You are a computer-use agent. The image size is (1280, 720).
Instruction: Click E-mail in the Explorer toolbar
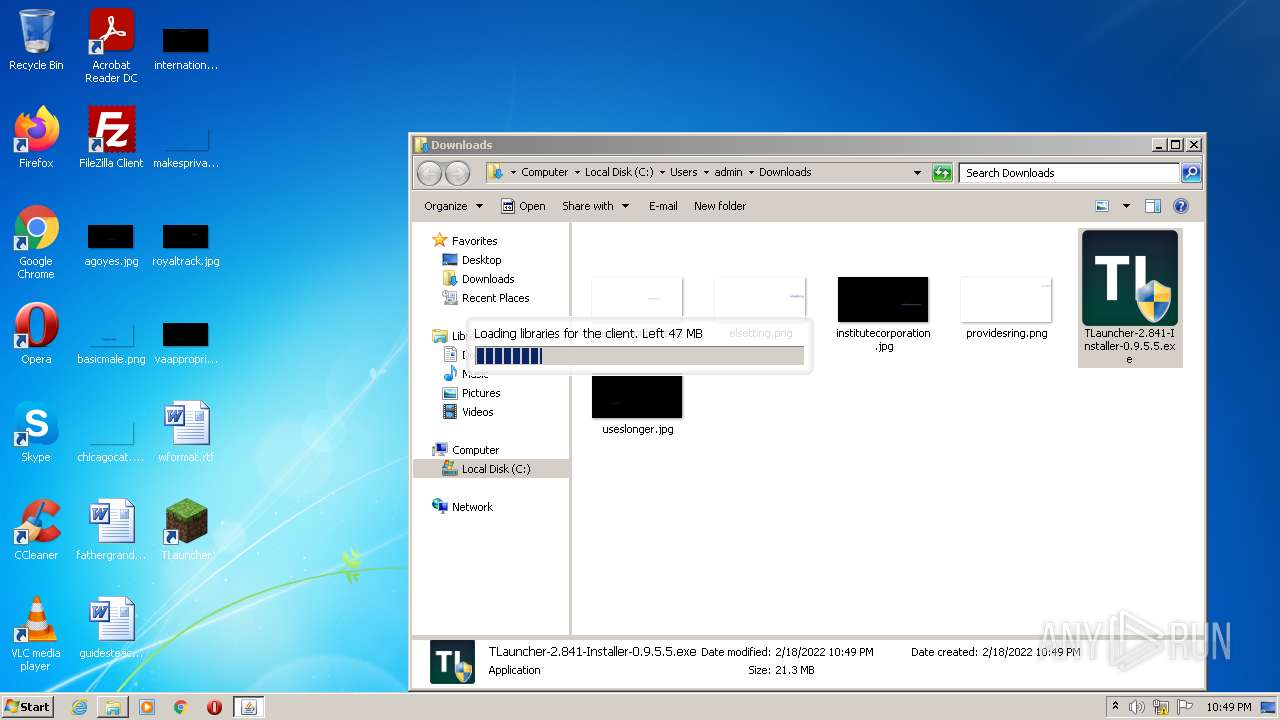pos(663,206)
